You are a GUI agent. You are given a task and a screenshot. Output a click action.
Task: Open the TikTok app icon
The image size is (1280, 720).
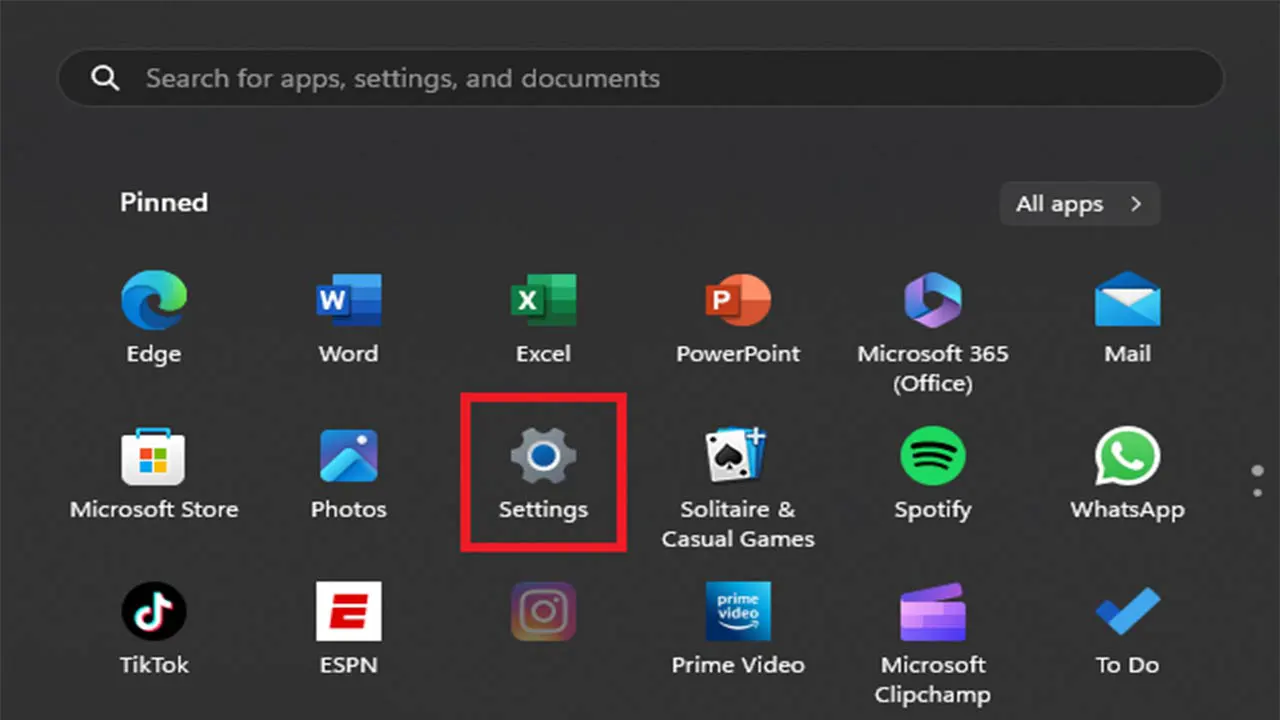coord(153,612)
